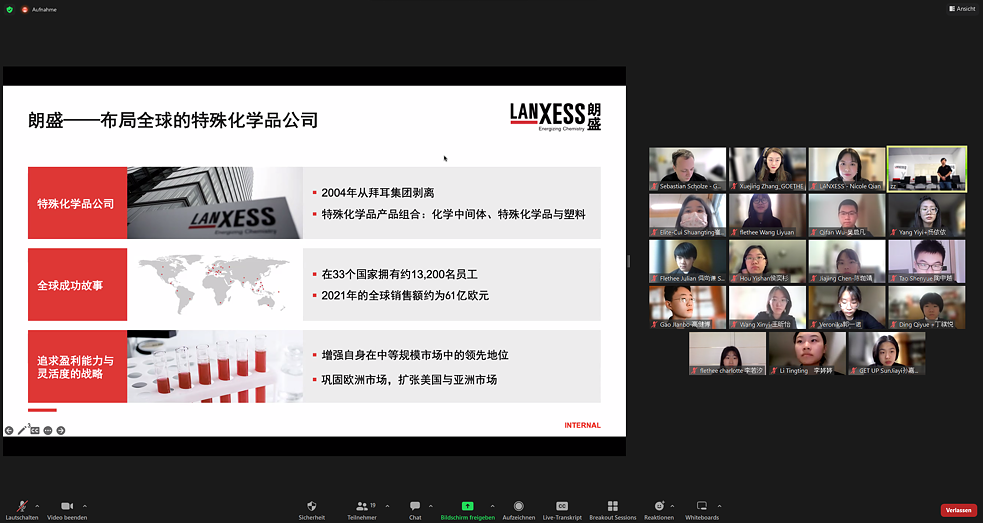Expand the arrow next to Teilnehmer
Viewport: 983px width, 523px height.
pos(387,506)
